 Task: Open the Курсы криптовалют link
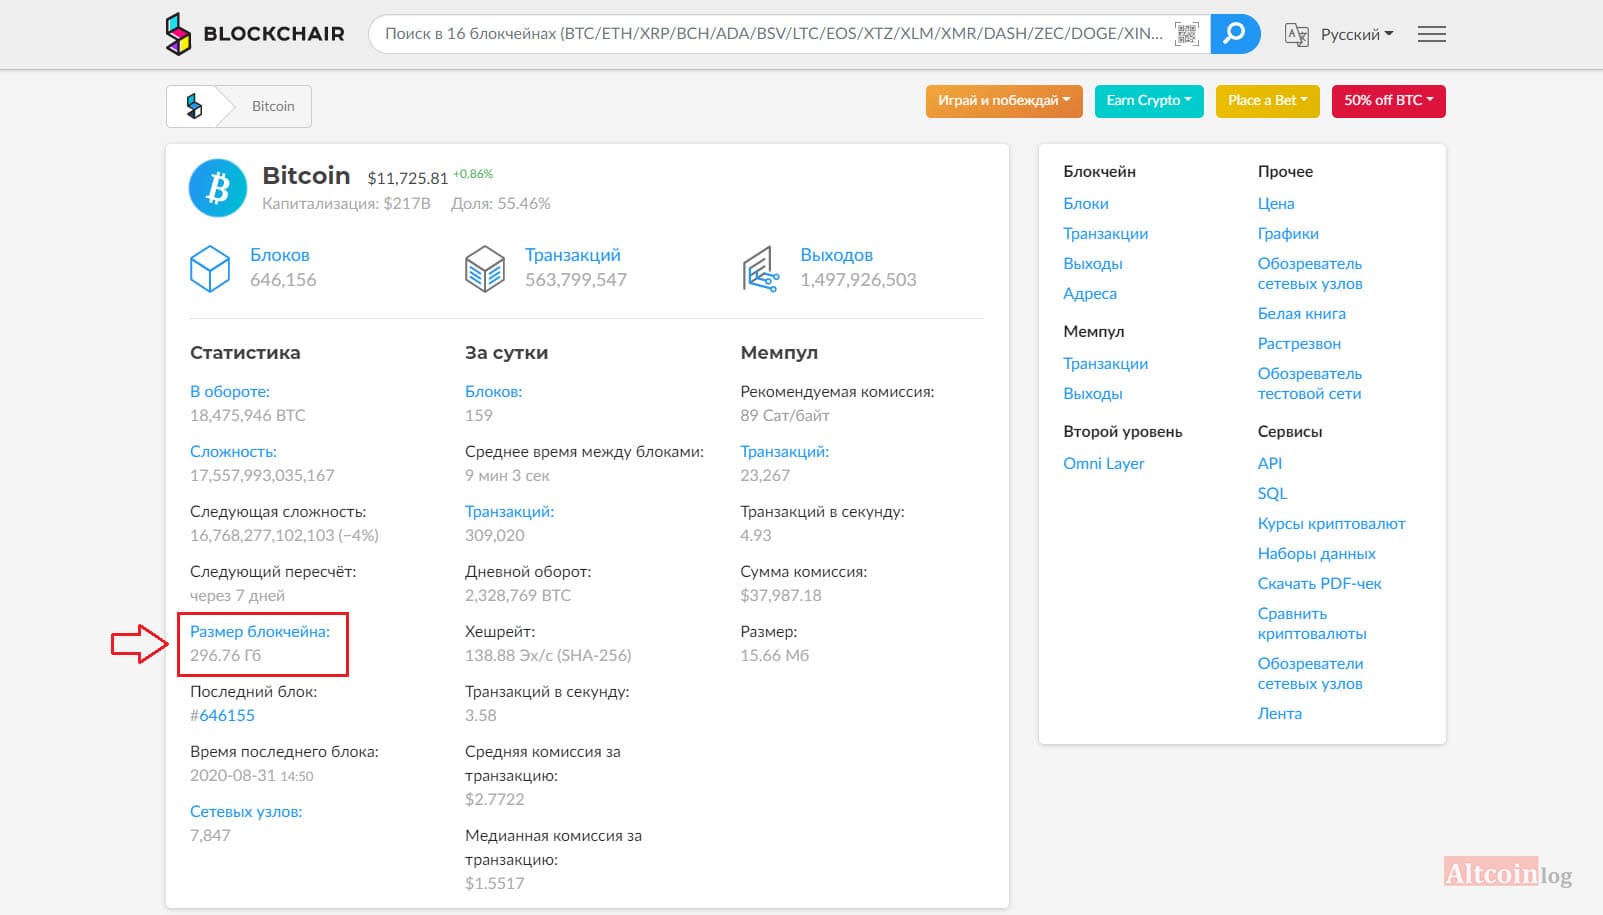(x=1331, y=524)
